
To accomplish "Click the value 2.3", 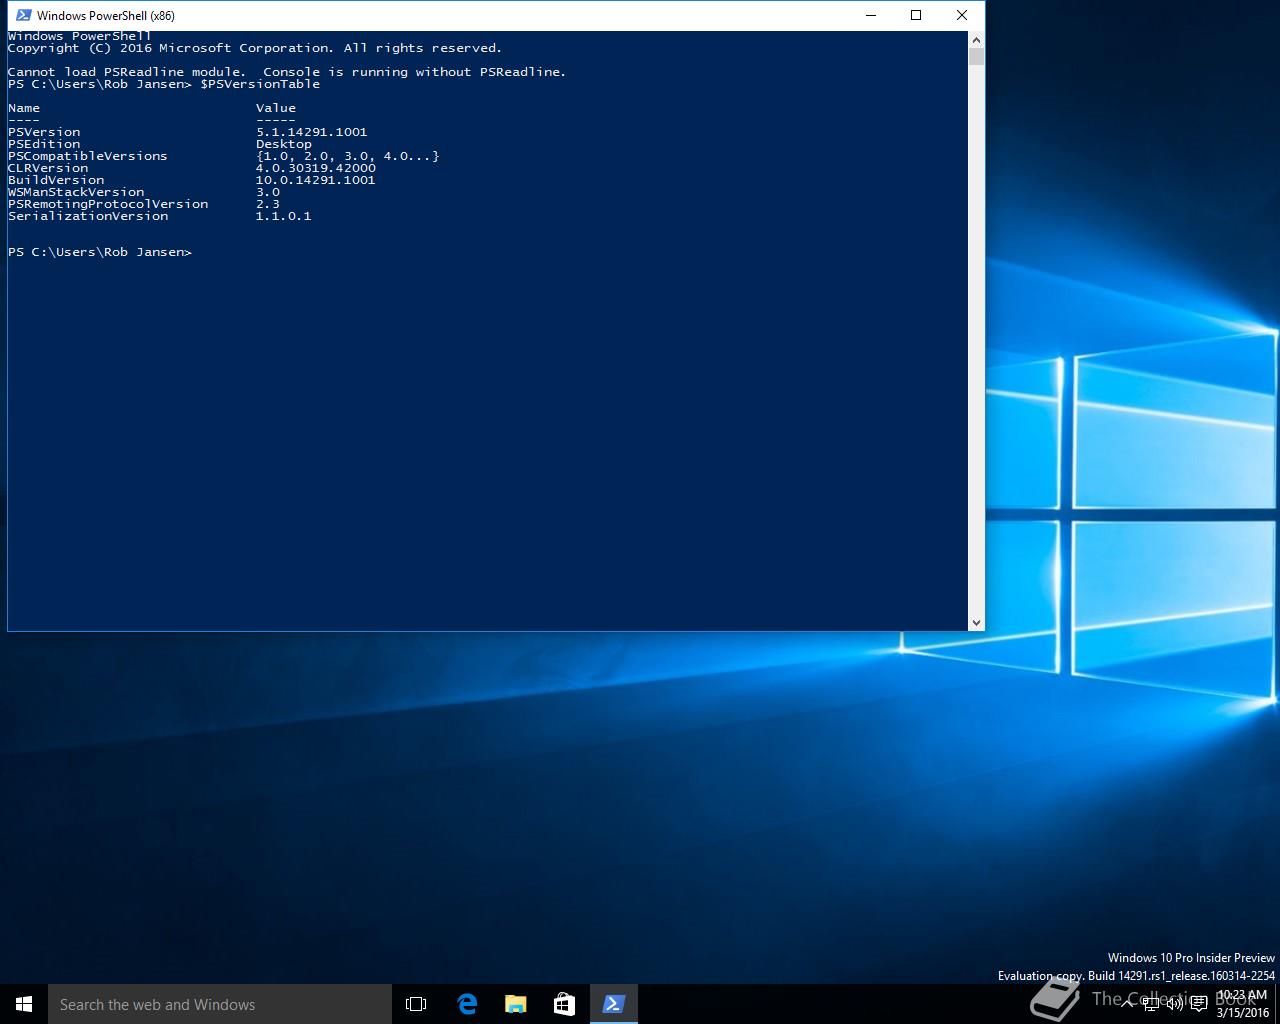I will (x=268, y=204).
